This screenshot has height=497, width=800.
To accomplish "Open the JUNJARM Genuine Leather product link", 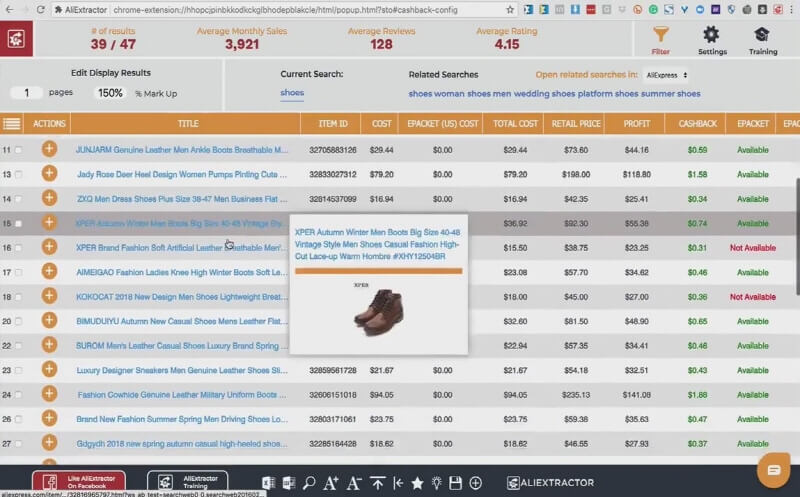I will coord(181,150).
